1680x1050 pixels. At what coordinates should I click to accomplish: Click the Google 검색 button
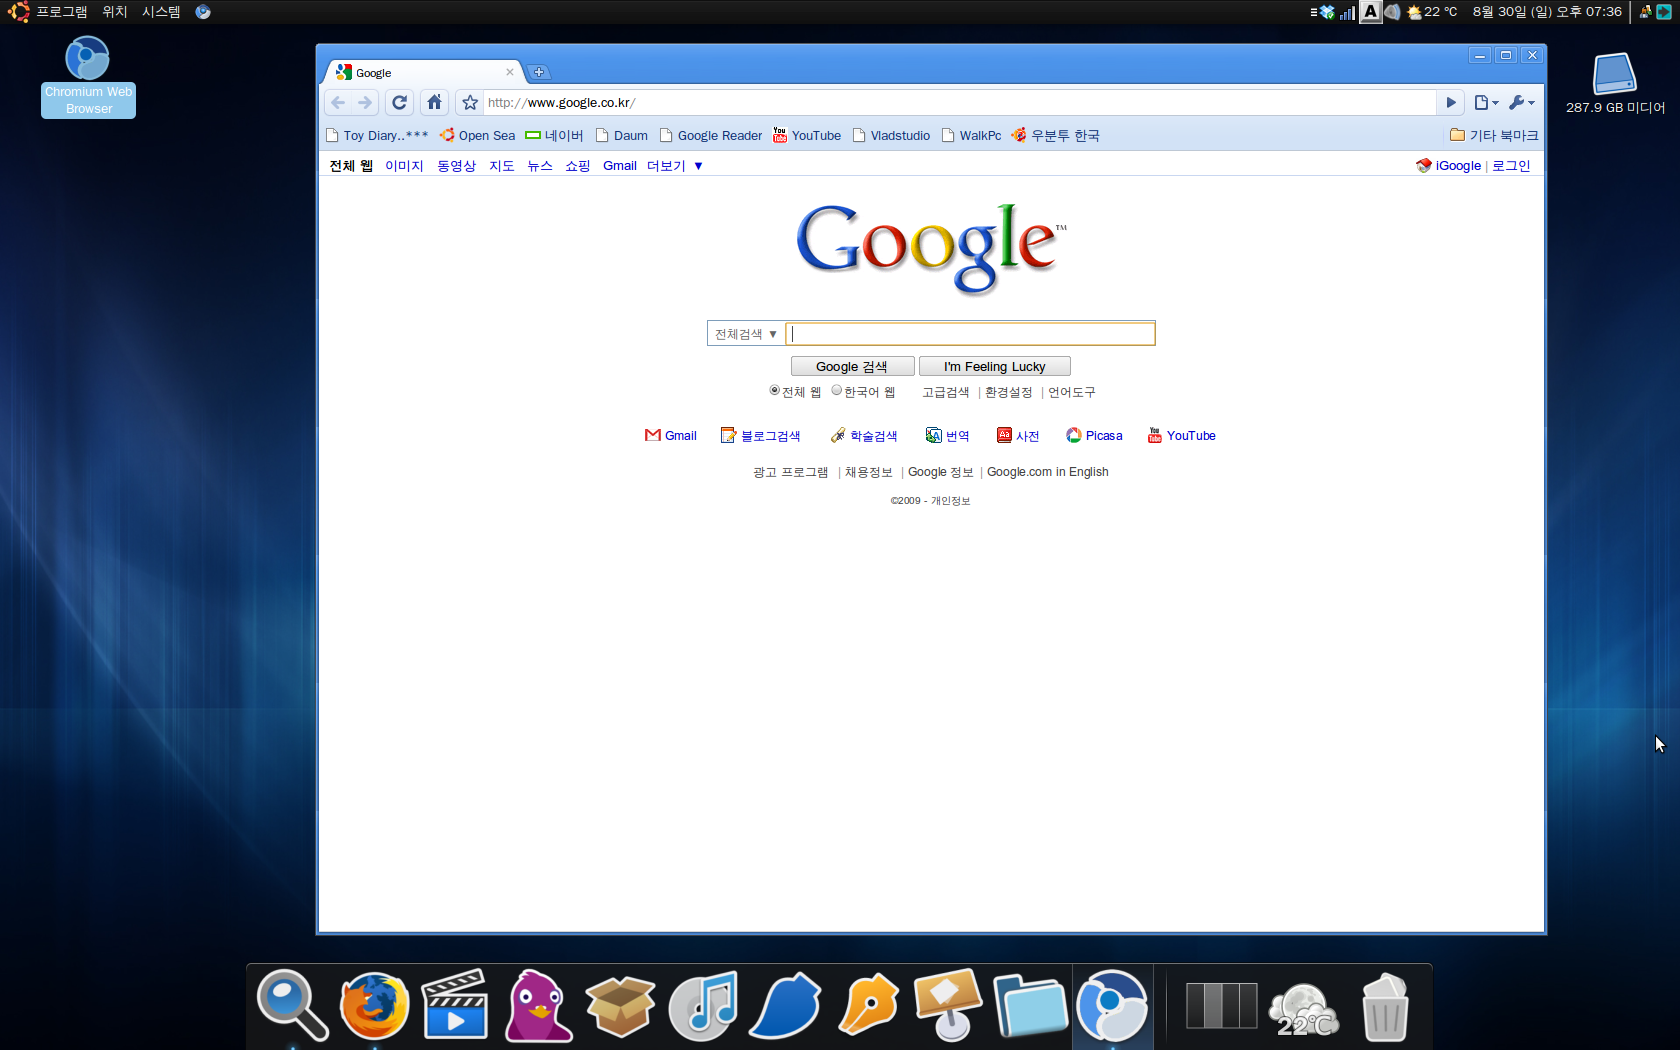click(852, 366)
